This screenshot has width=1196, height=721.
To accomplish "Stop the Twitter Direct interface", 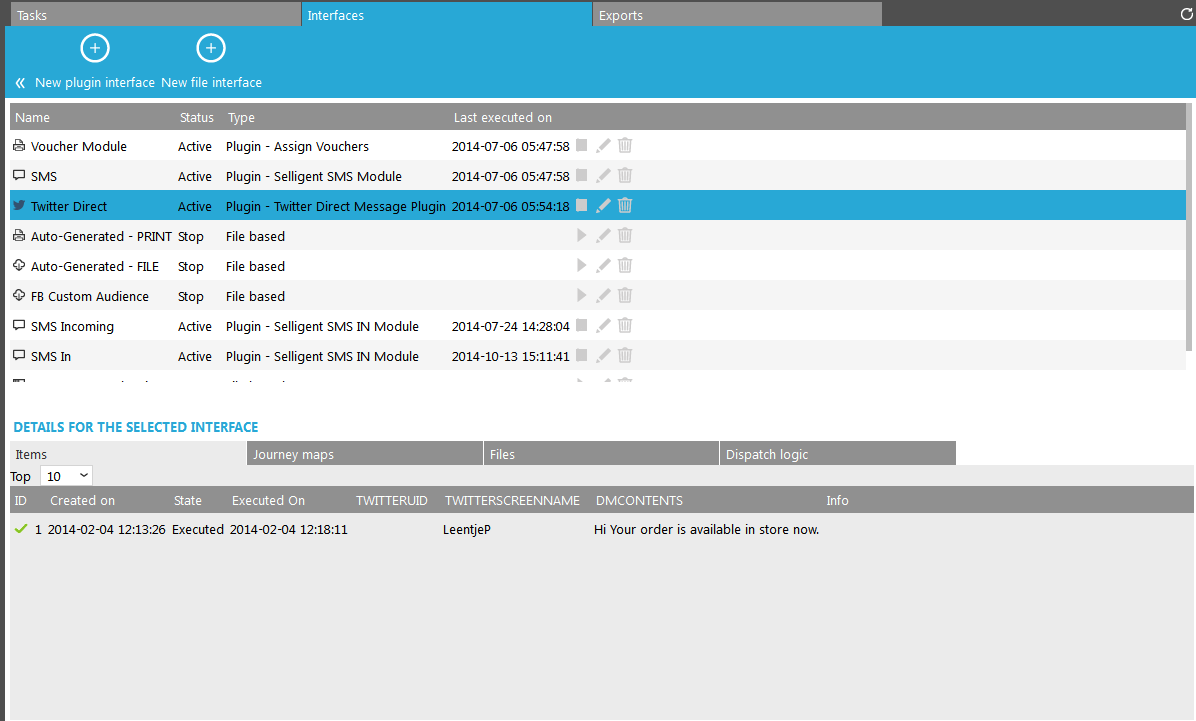I will pos(581,206).
